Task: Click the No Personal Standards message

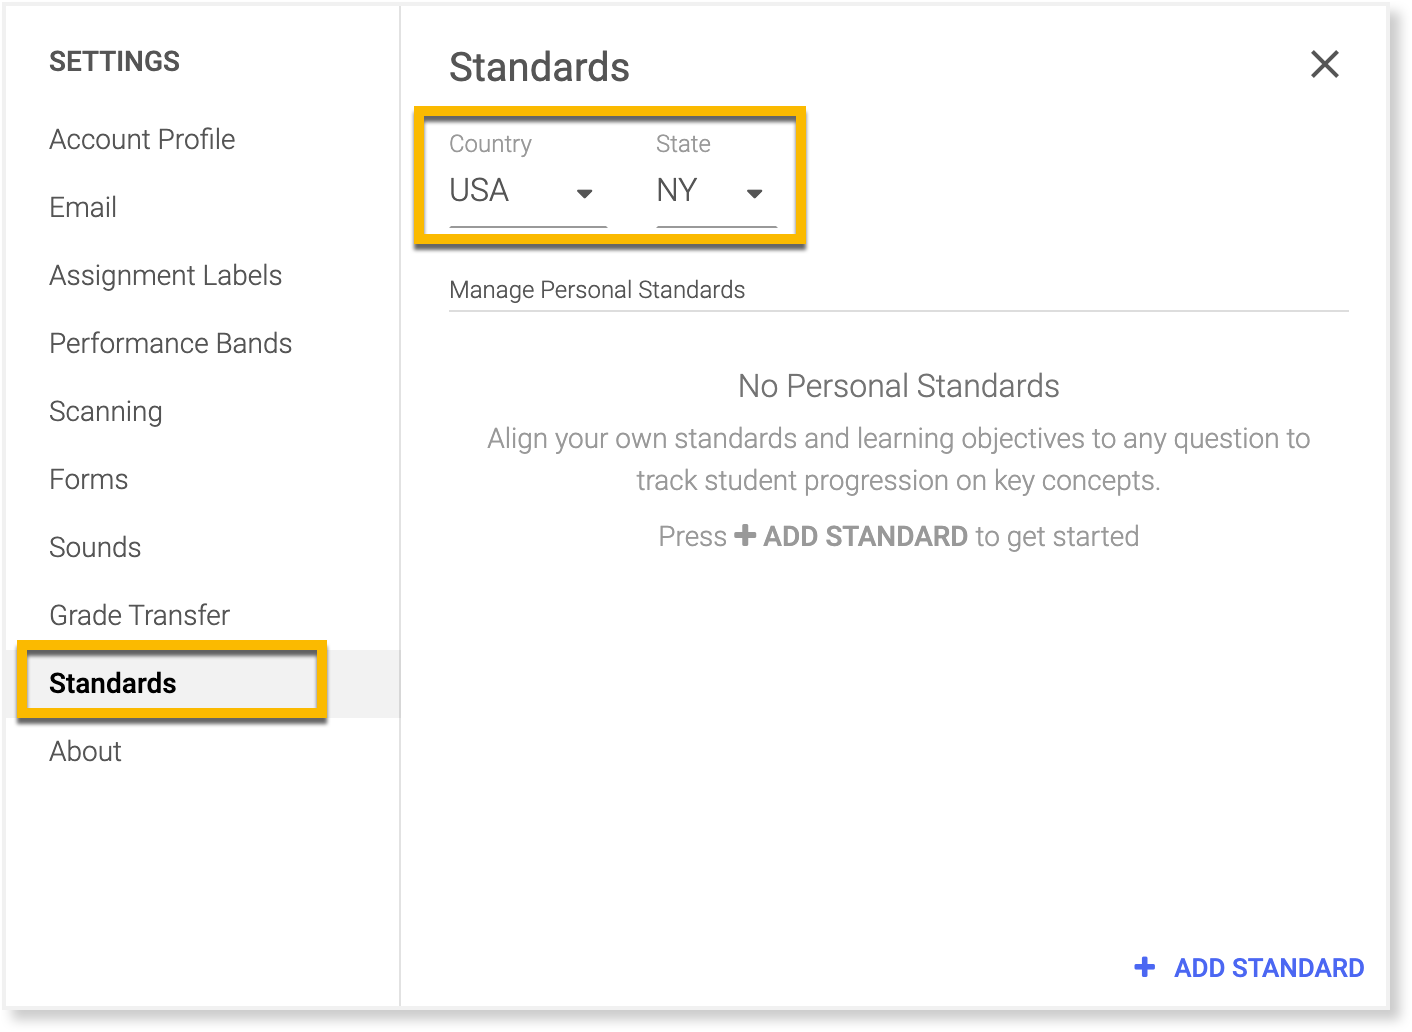Action: pos(898,386)
